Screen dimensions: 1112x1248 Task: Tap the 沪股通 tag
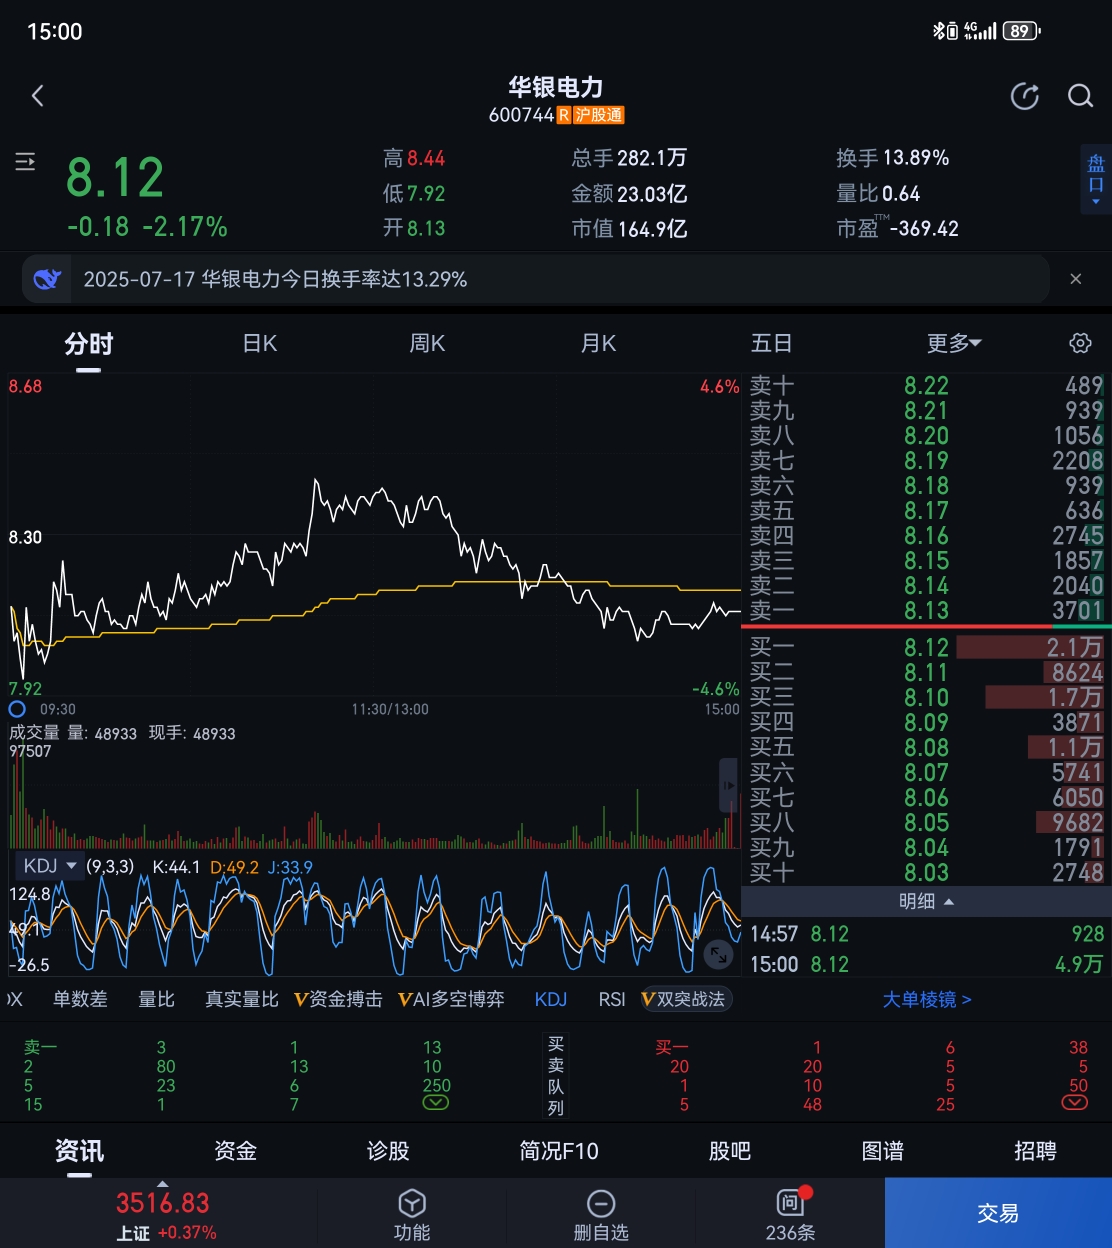598,115
